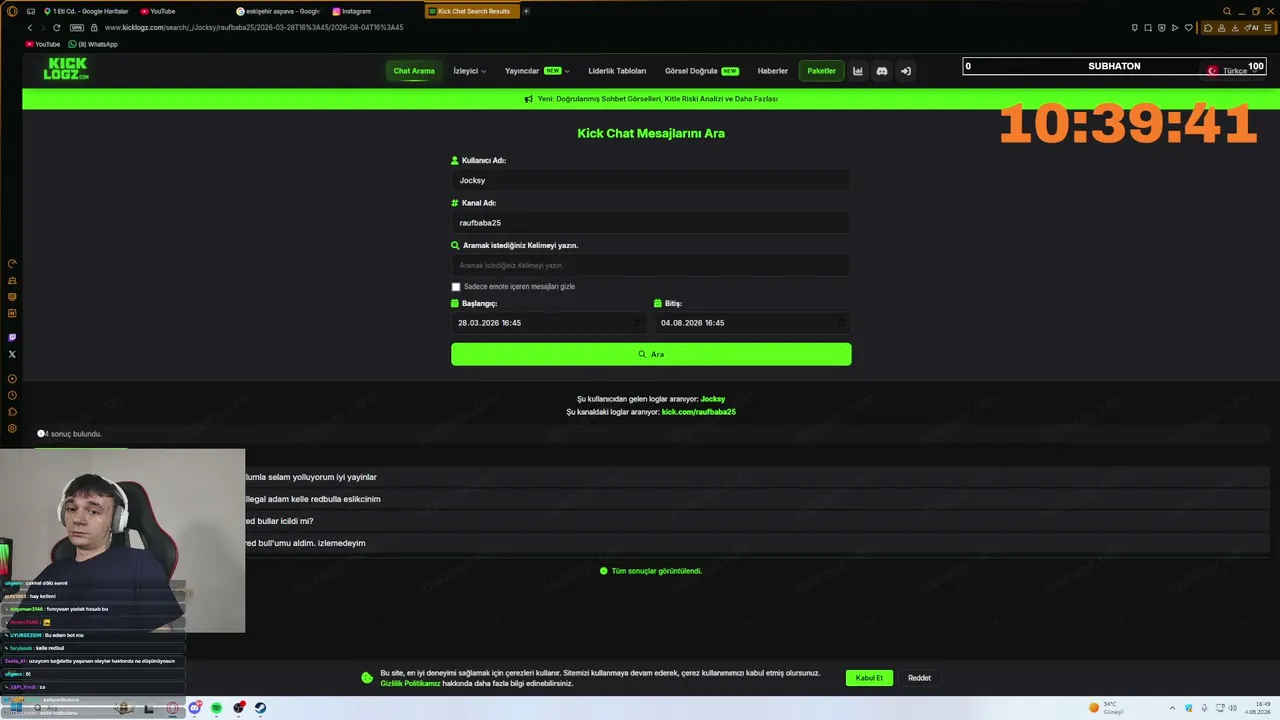
Task: Open the Twitch icon in browser sidebar
Action: pyautogui.click(x=12, y=337)
